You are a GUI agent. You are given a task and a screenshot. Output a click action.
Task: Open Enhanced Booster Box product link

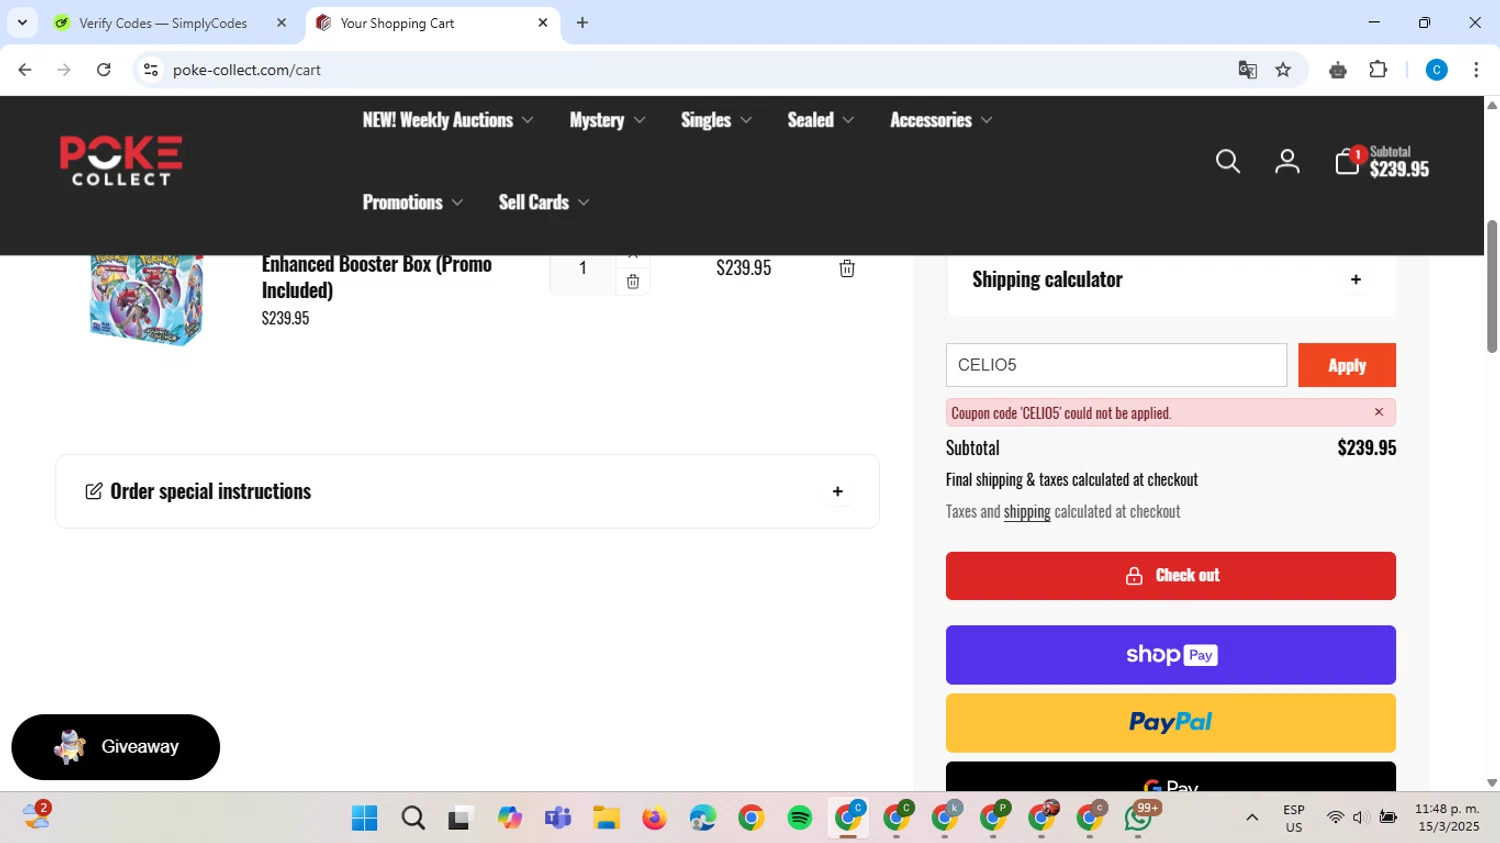[376, 277]
